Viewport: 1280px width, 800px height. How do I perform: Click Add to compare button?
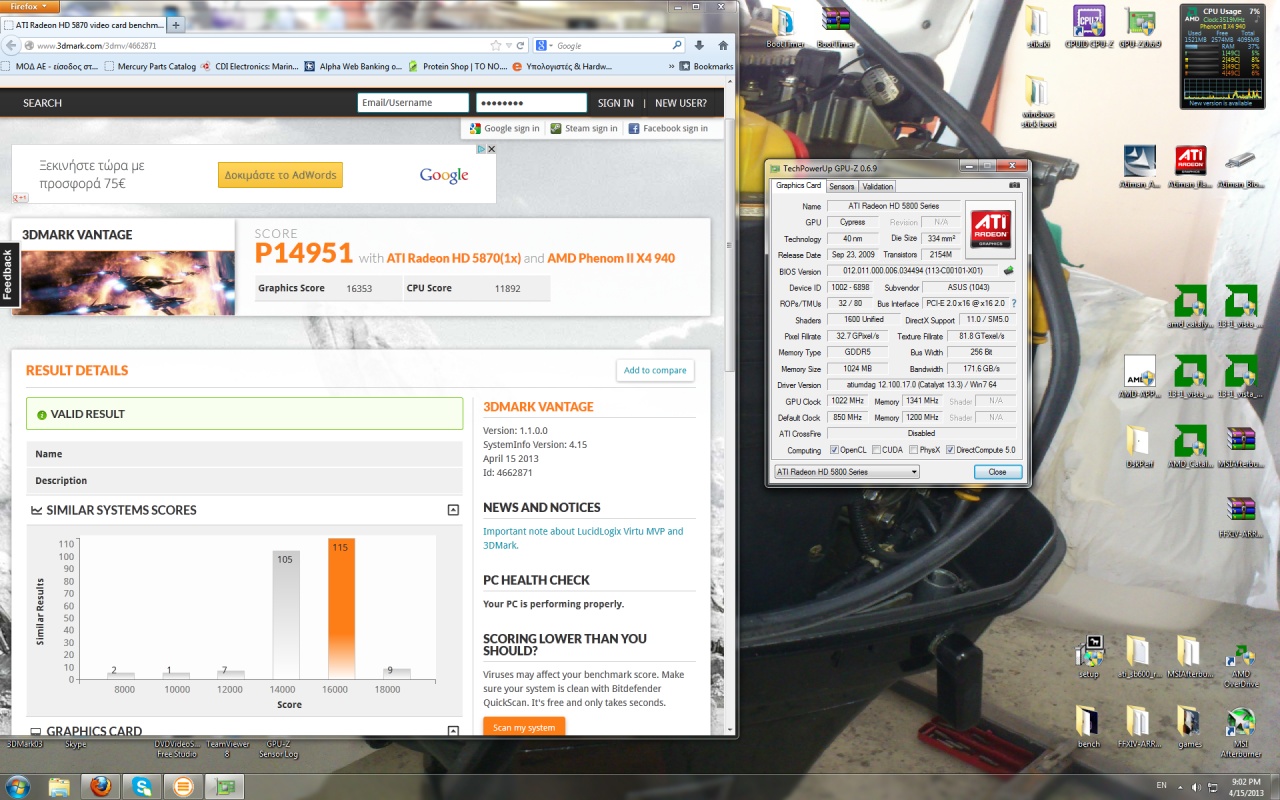click(655, 370)
